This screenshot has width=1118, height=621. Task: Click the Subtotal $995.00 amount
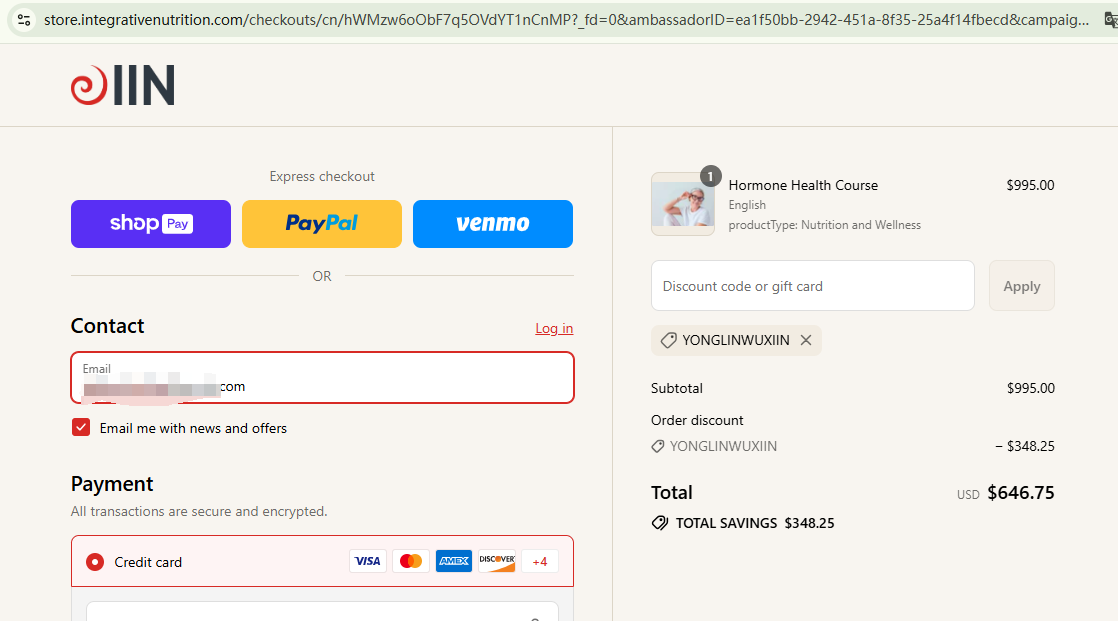(1030, 389)
